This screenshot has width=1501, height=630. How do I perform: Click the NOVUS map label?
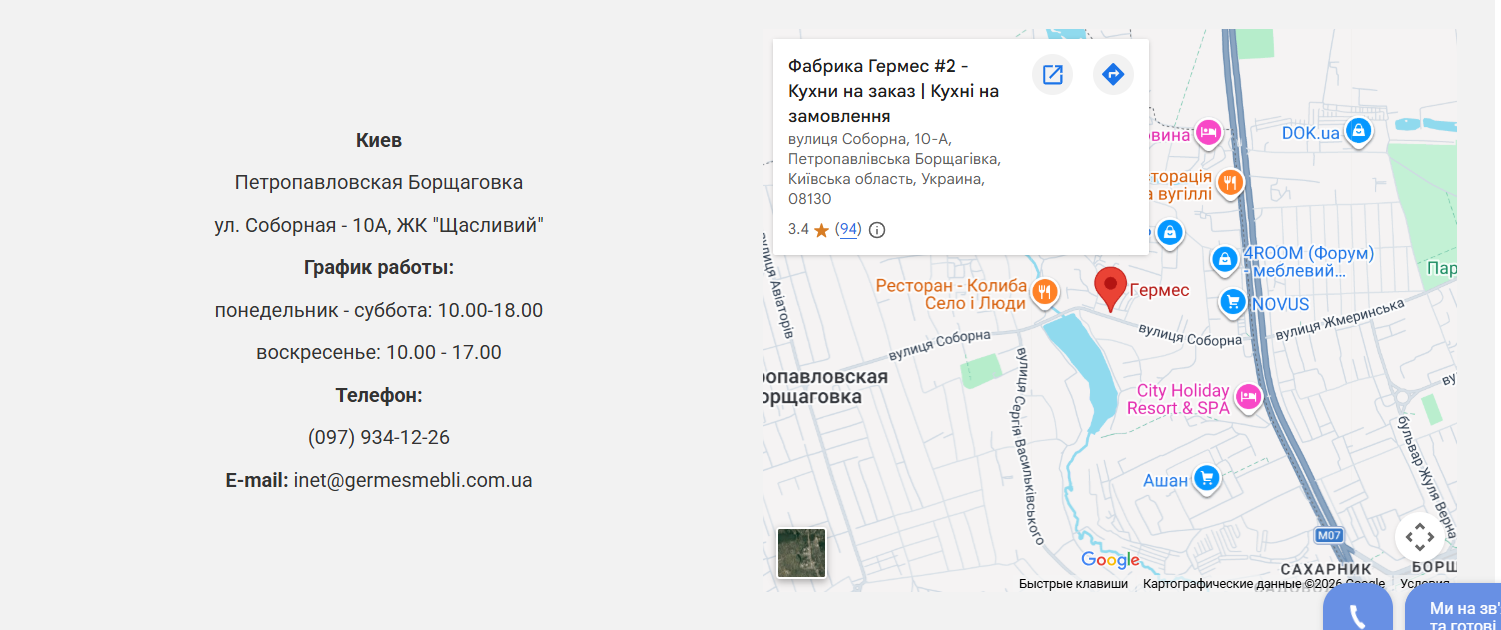1280,304
